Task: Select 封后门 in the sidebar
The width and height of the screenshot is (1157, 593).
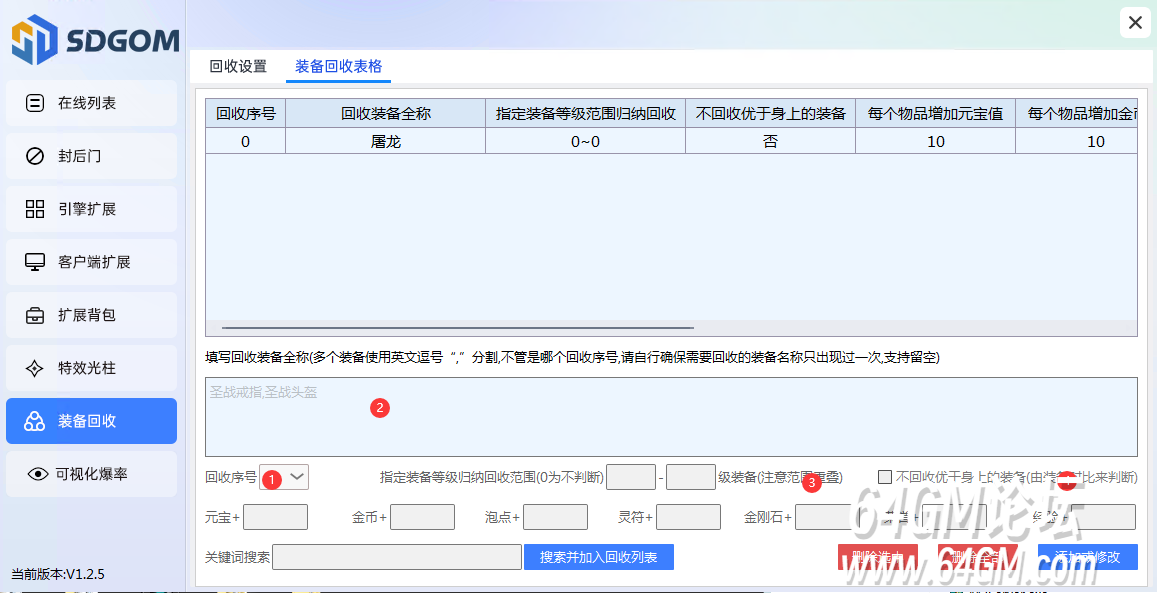Action: tap(91, 156)
